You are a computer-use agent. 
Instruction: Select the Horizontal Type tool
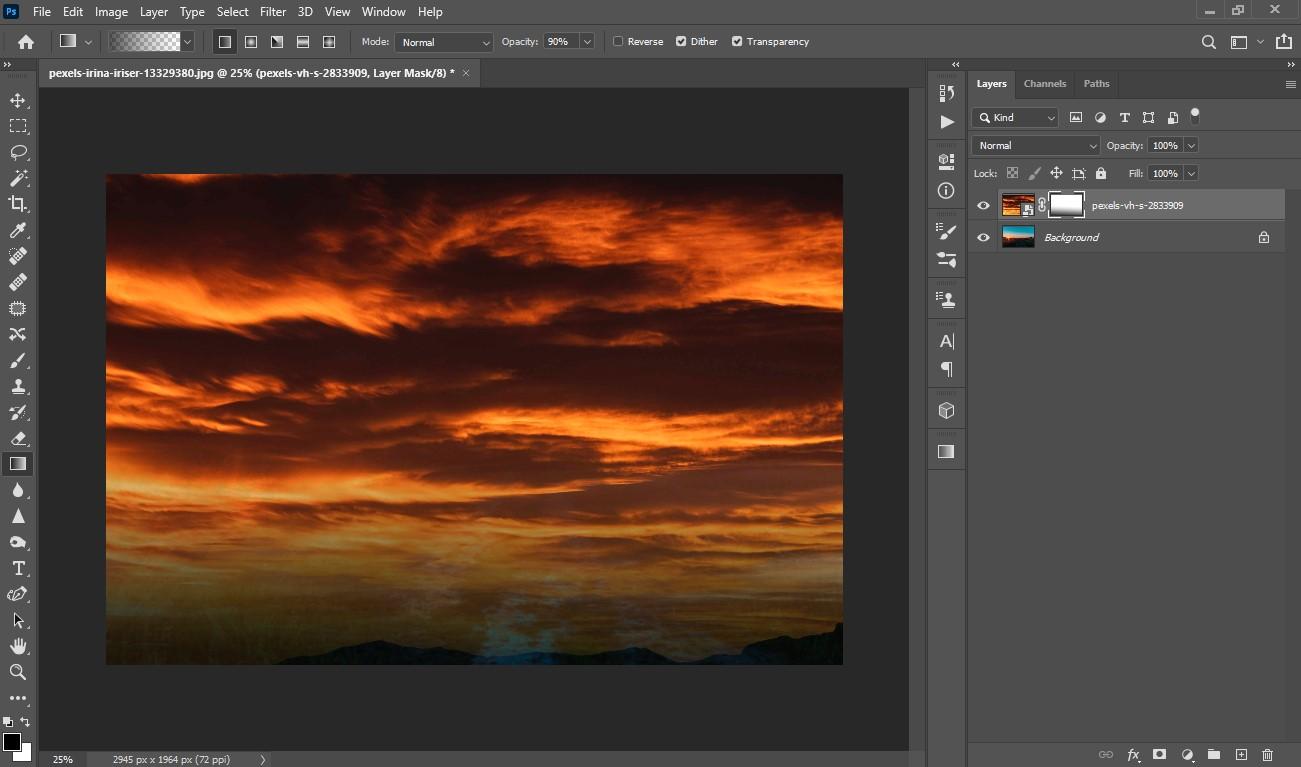coord(18,568)
